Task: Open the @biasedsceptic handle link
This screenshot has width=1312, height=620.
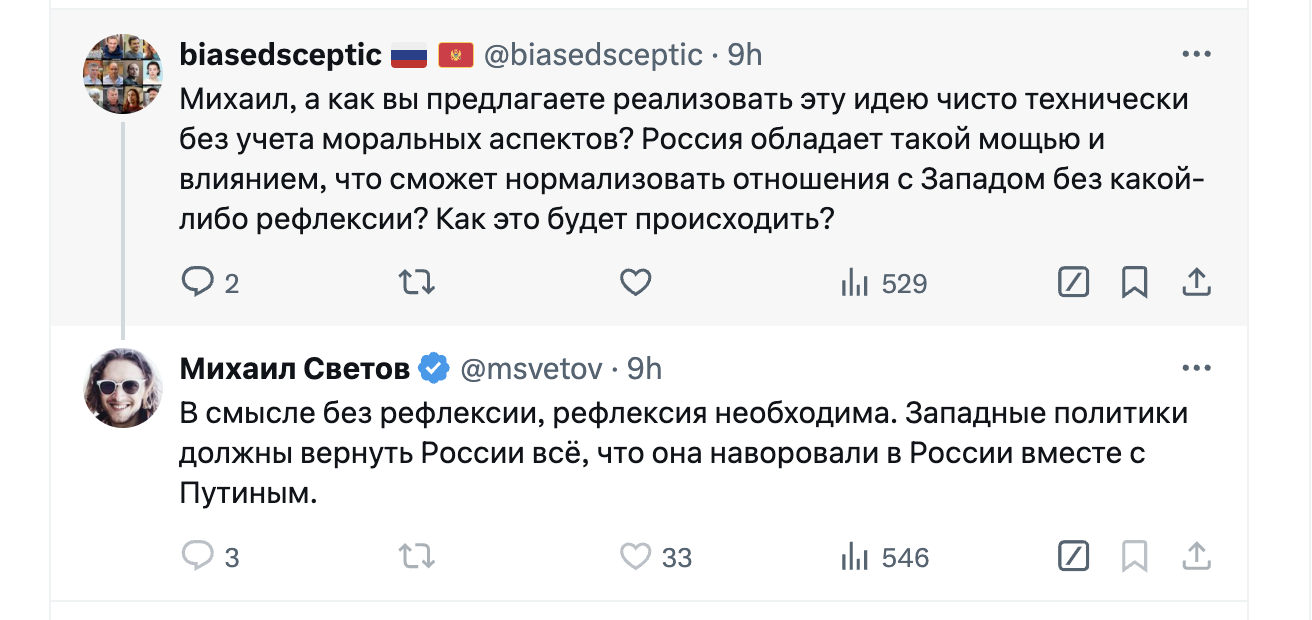Action: (x=593, y=55)
